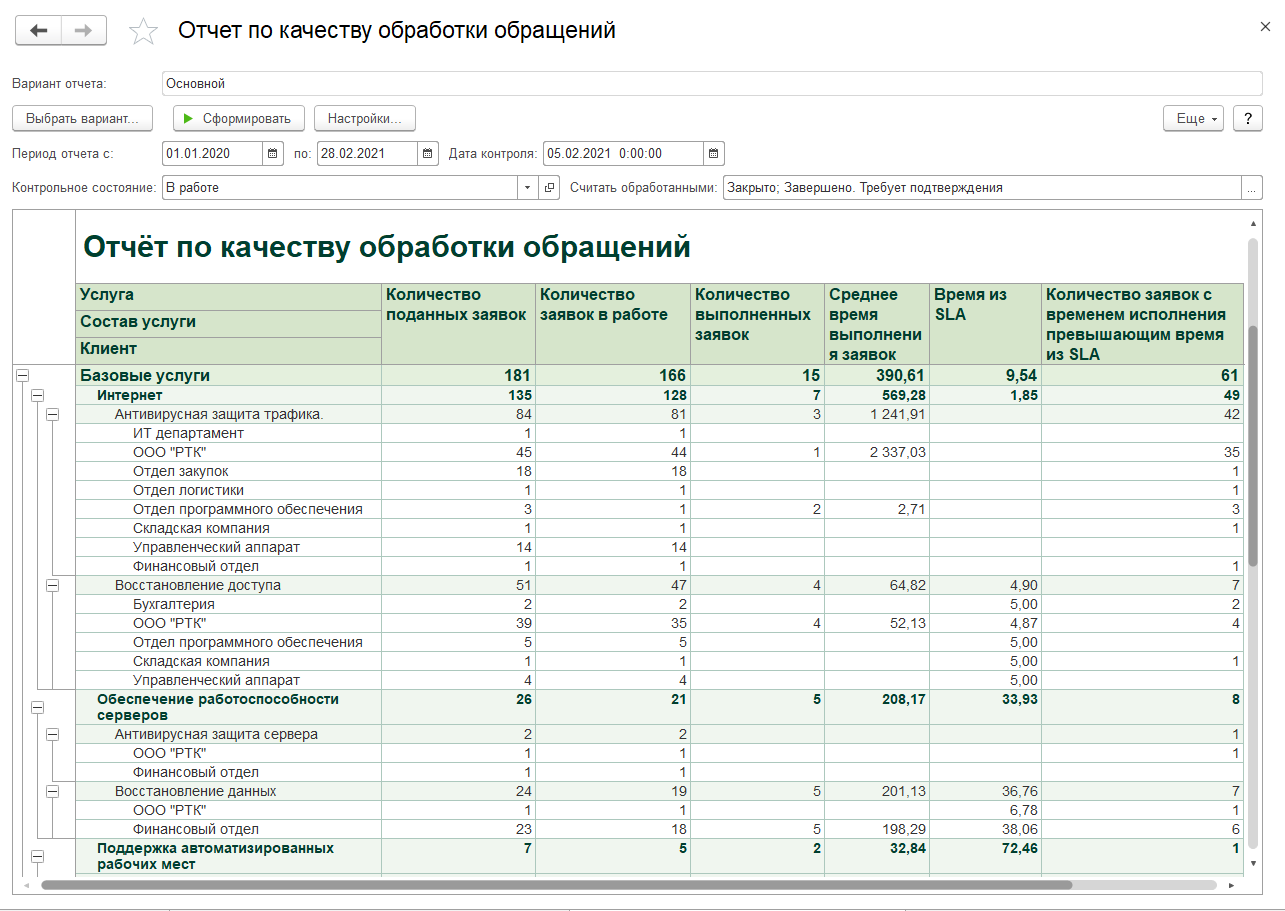Go forward with the right arrow button
The height and width of the screenshot is (911, 1285).
tap(84, 30)
